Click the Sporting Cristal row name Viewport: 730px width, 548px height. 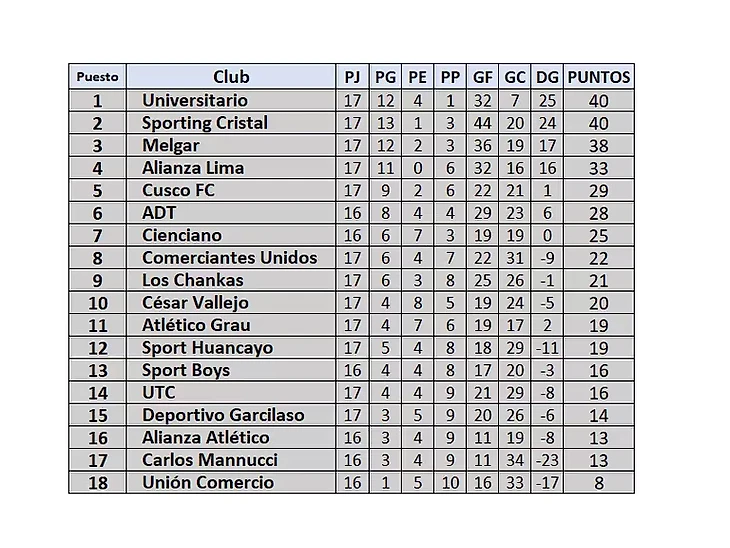(x=205, y=123)
